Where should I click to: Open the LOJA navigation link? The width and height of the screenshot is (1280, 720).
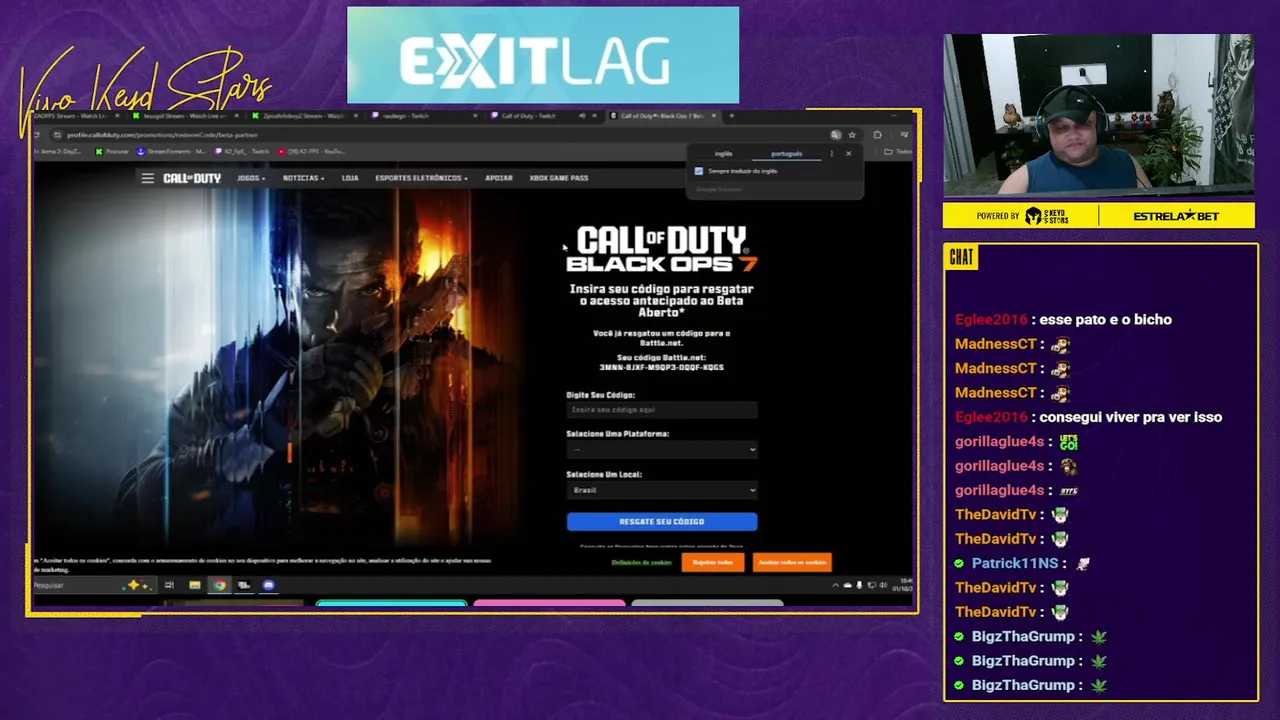pyautogui.click(x=350, y=178)
